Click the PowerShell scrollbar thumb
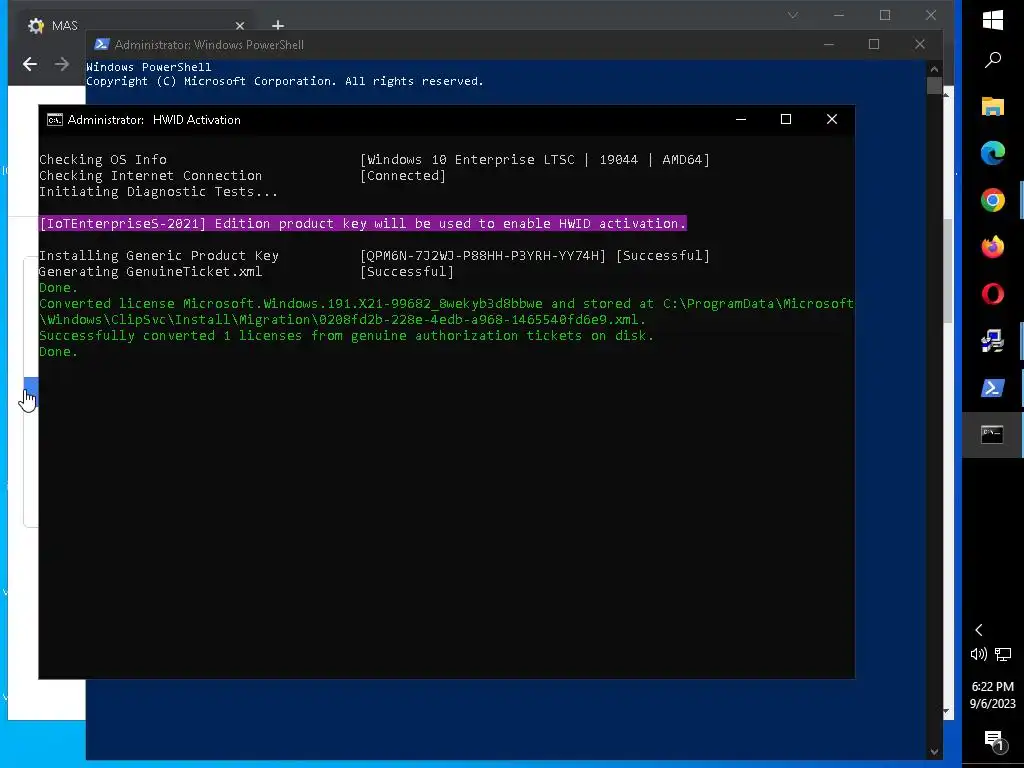The image size is (1024, 768). pyautogui.click(x=934, y=86)
